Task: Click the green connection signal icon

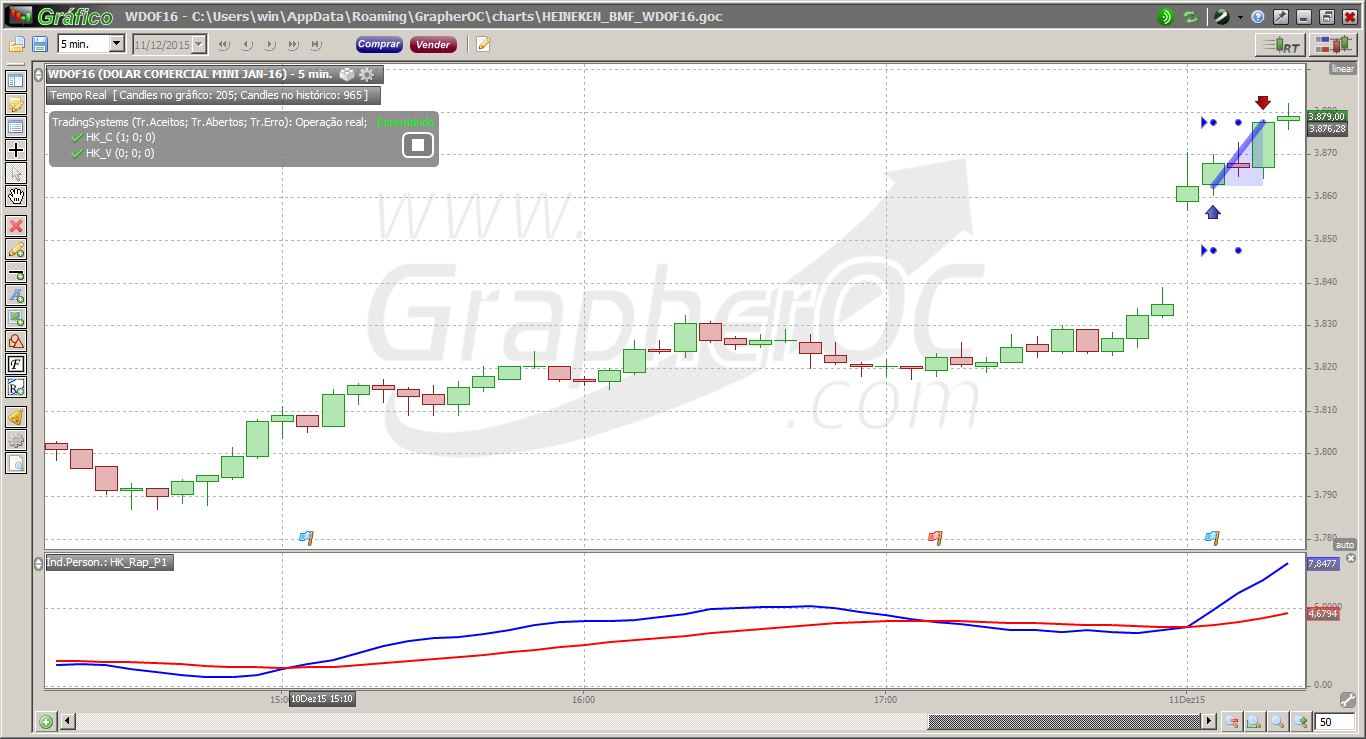Action: (1166, 17)
